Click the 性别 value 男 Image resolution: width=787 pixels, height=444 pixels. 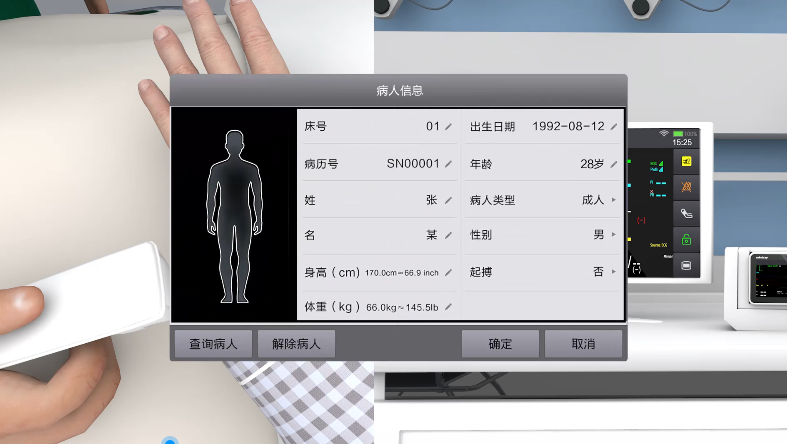click(598, 234)
